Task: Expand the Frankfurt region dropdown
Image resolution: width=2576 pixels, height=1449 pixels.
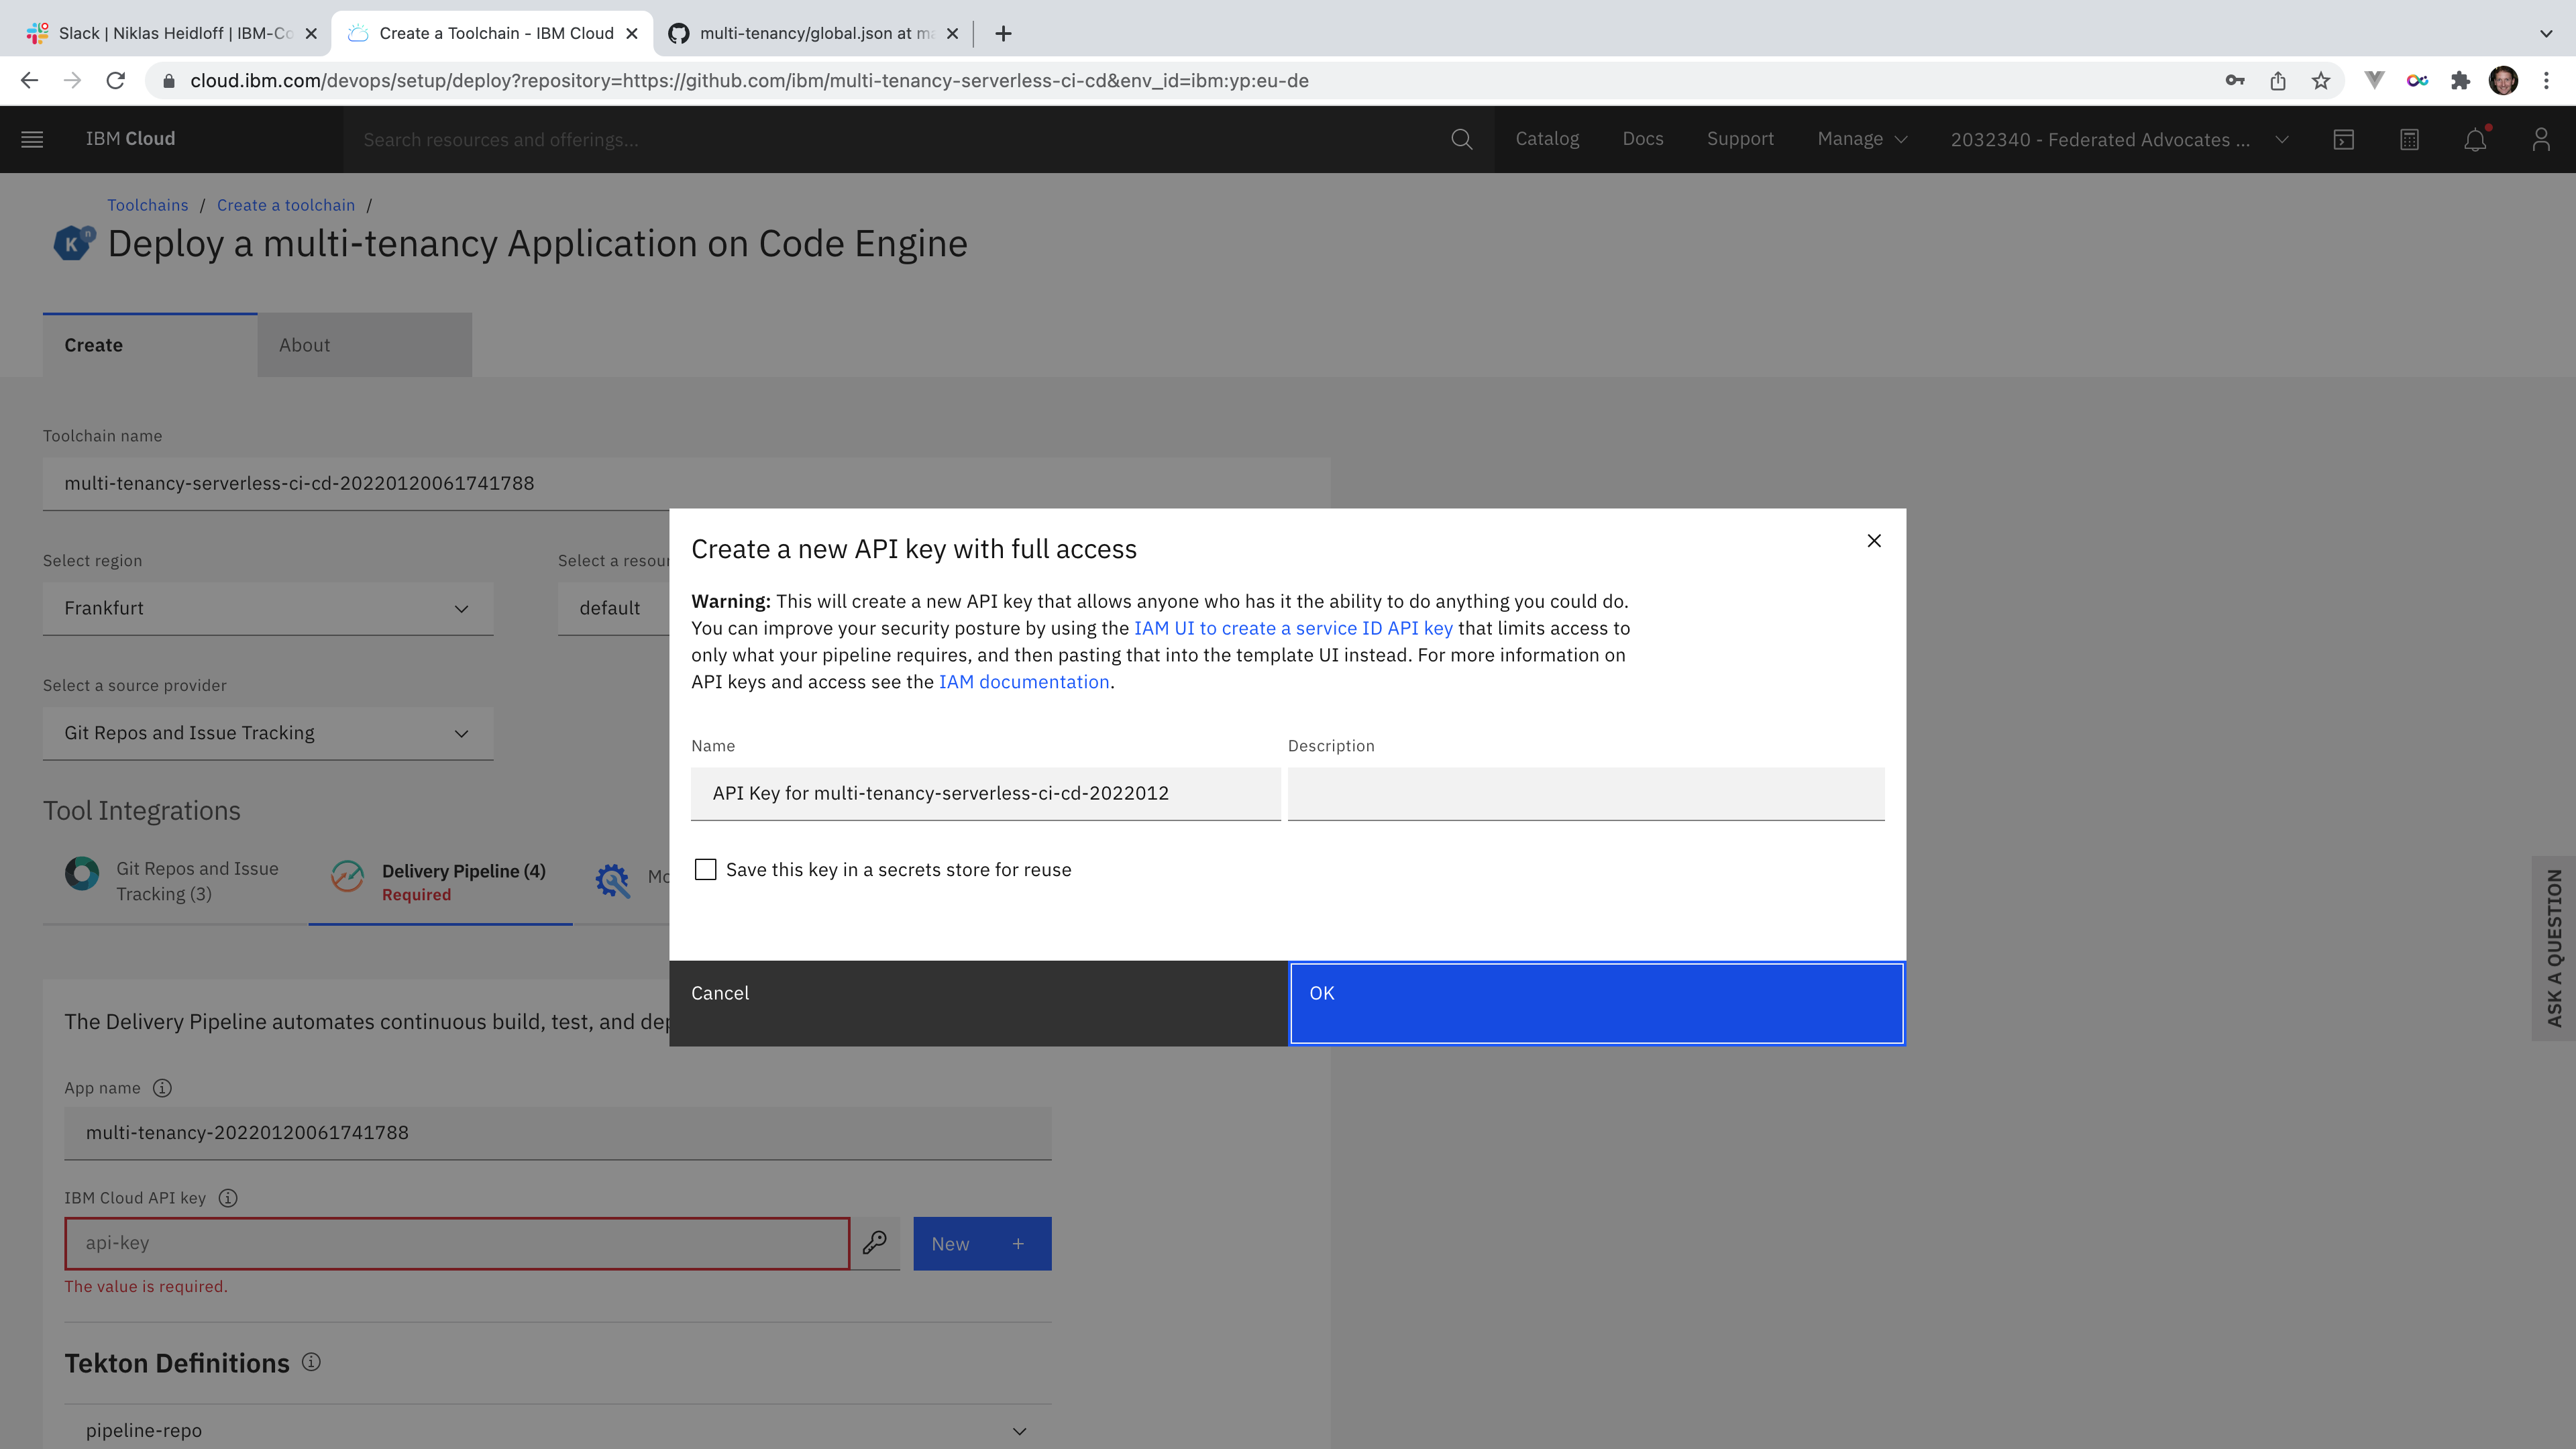Action: click(x=268, y=609)
